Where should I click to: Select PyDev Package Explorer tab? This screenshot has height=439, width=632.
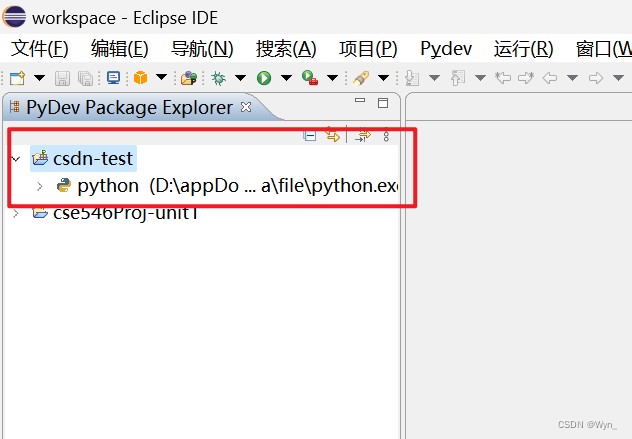[129, 108]
